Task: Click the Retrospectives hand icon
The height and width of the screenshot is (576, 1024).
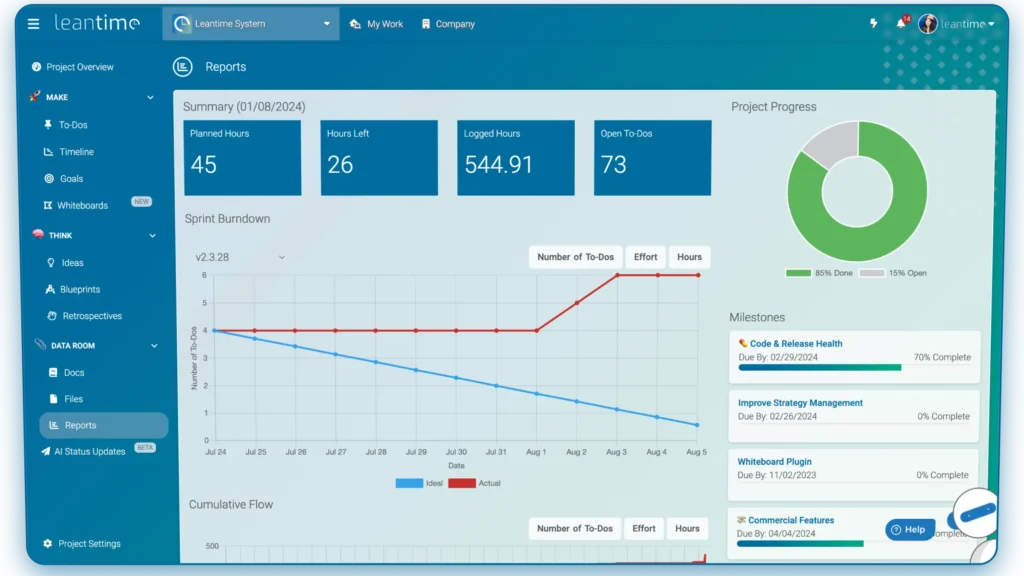Action: point(52,315)
